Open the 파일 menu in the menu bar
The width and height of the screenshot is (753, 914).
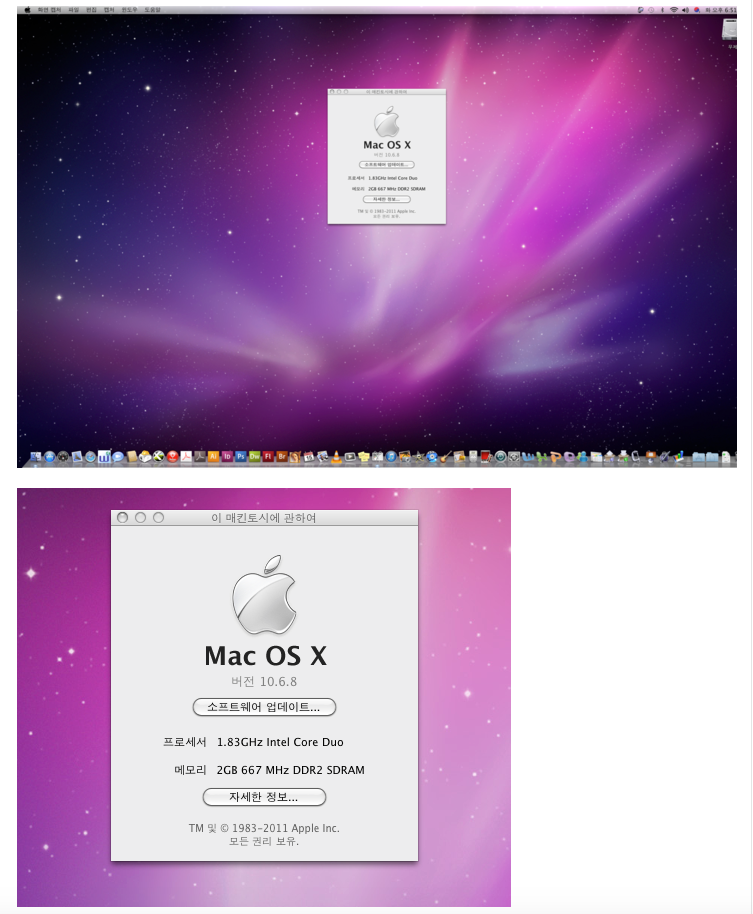pyautogui.click(x=73, y=9)
